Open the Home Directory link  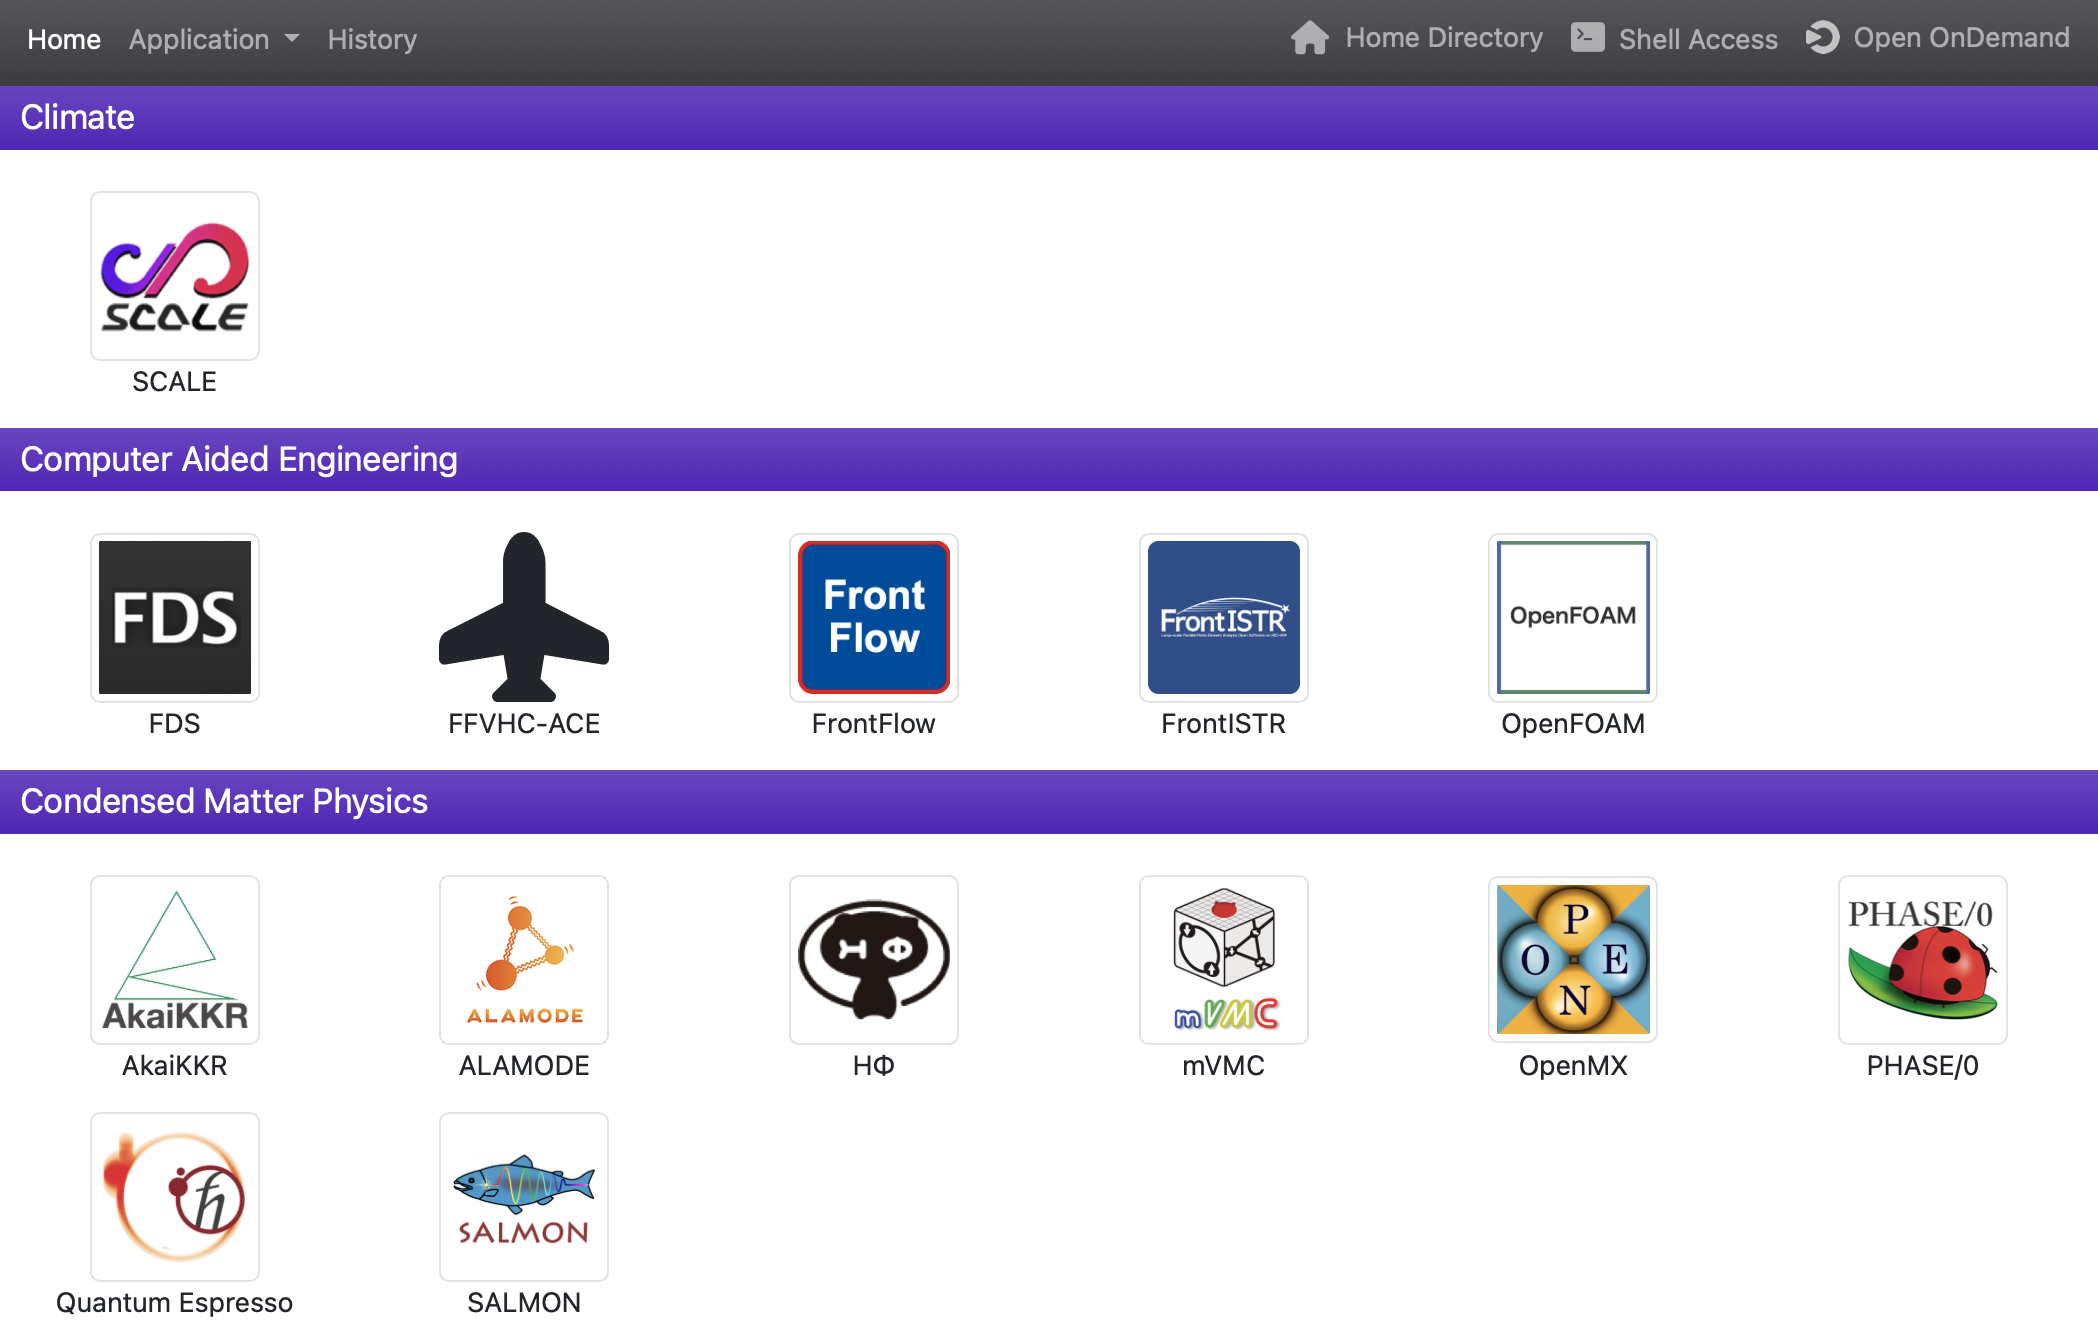point(1416,38)
